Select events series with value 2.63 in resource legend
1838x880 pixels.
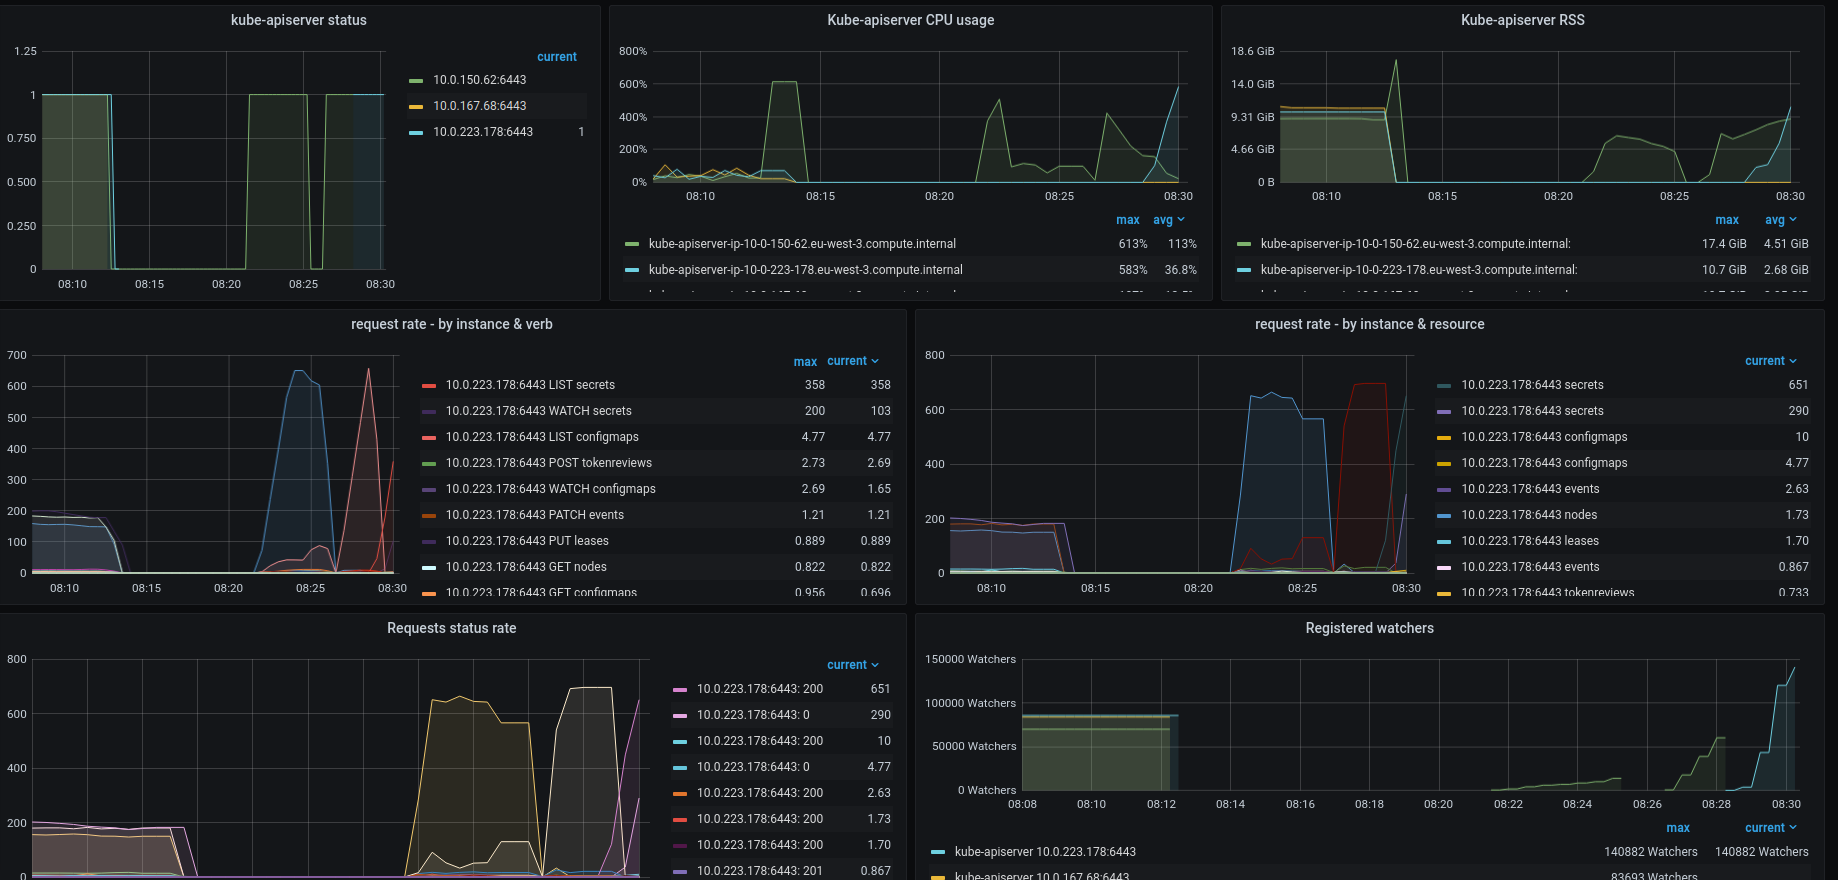coord(1530,489)
